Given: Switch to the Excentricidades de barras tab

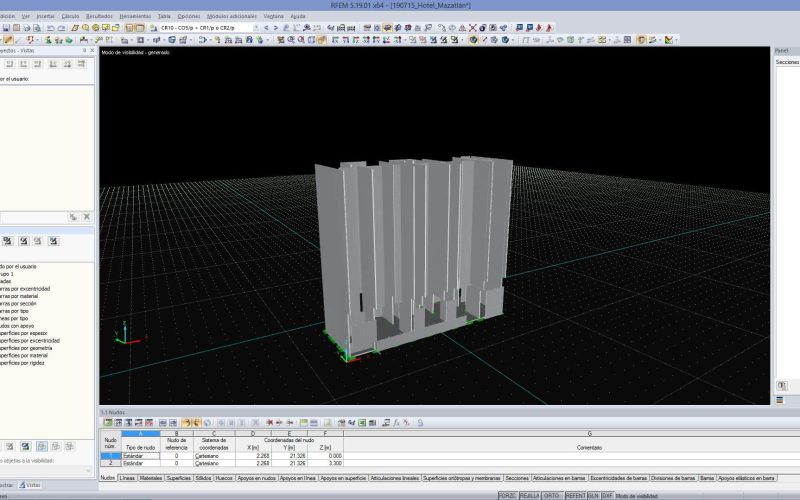Looking at the screenshot, I should pos(618,478).
